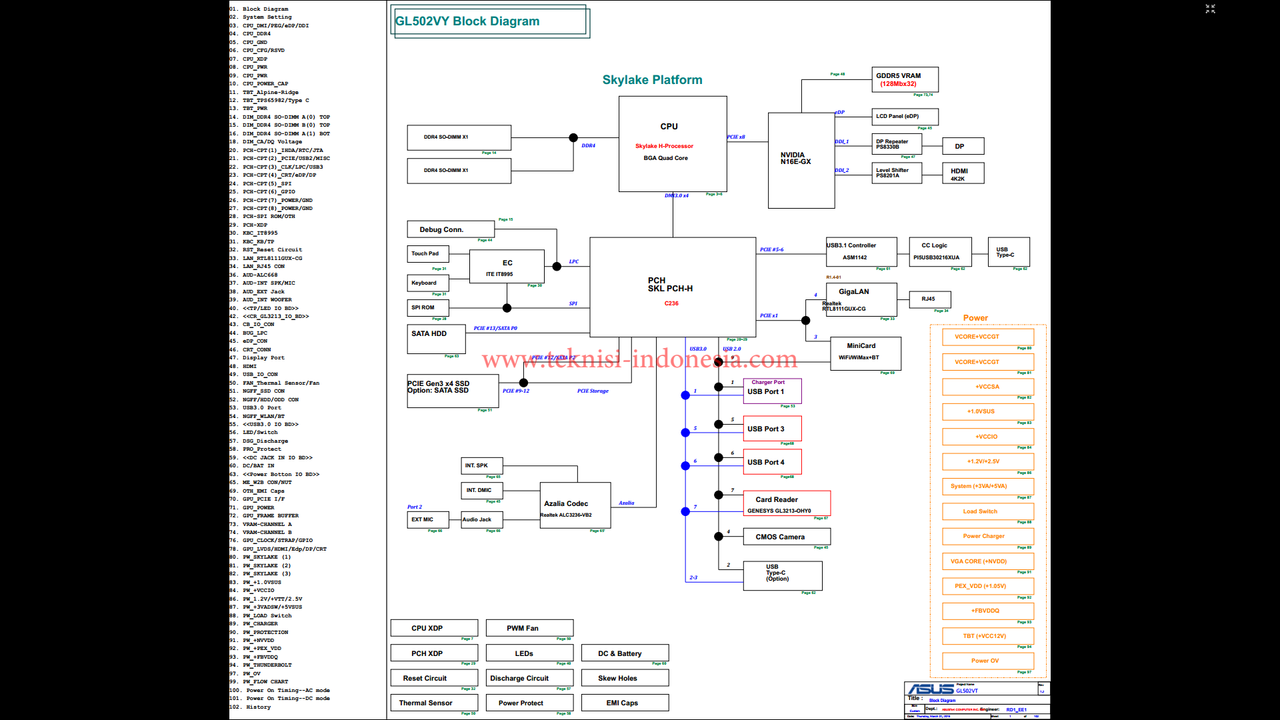This screenshot has width=1280, height=720.
Task: Open index entry 30. KBC_IT8995
Action: click(x=254, y=233)
